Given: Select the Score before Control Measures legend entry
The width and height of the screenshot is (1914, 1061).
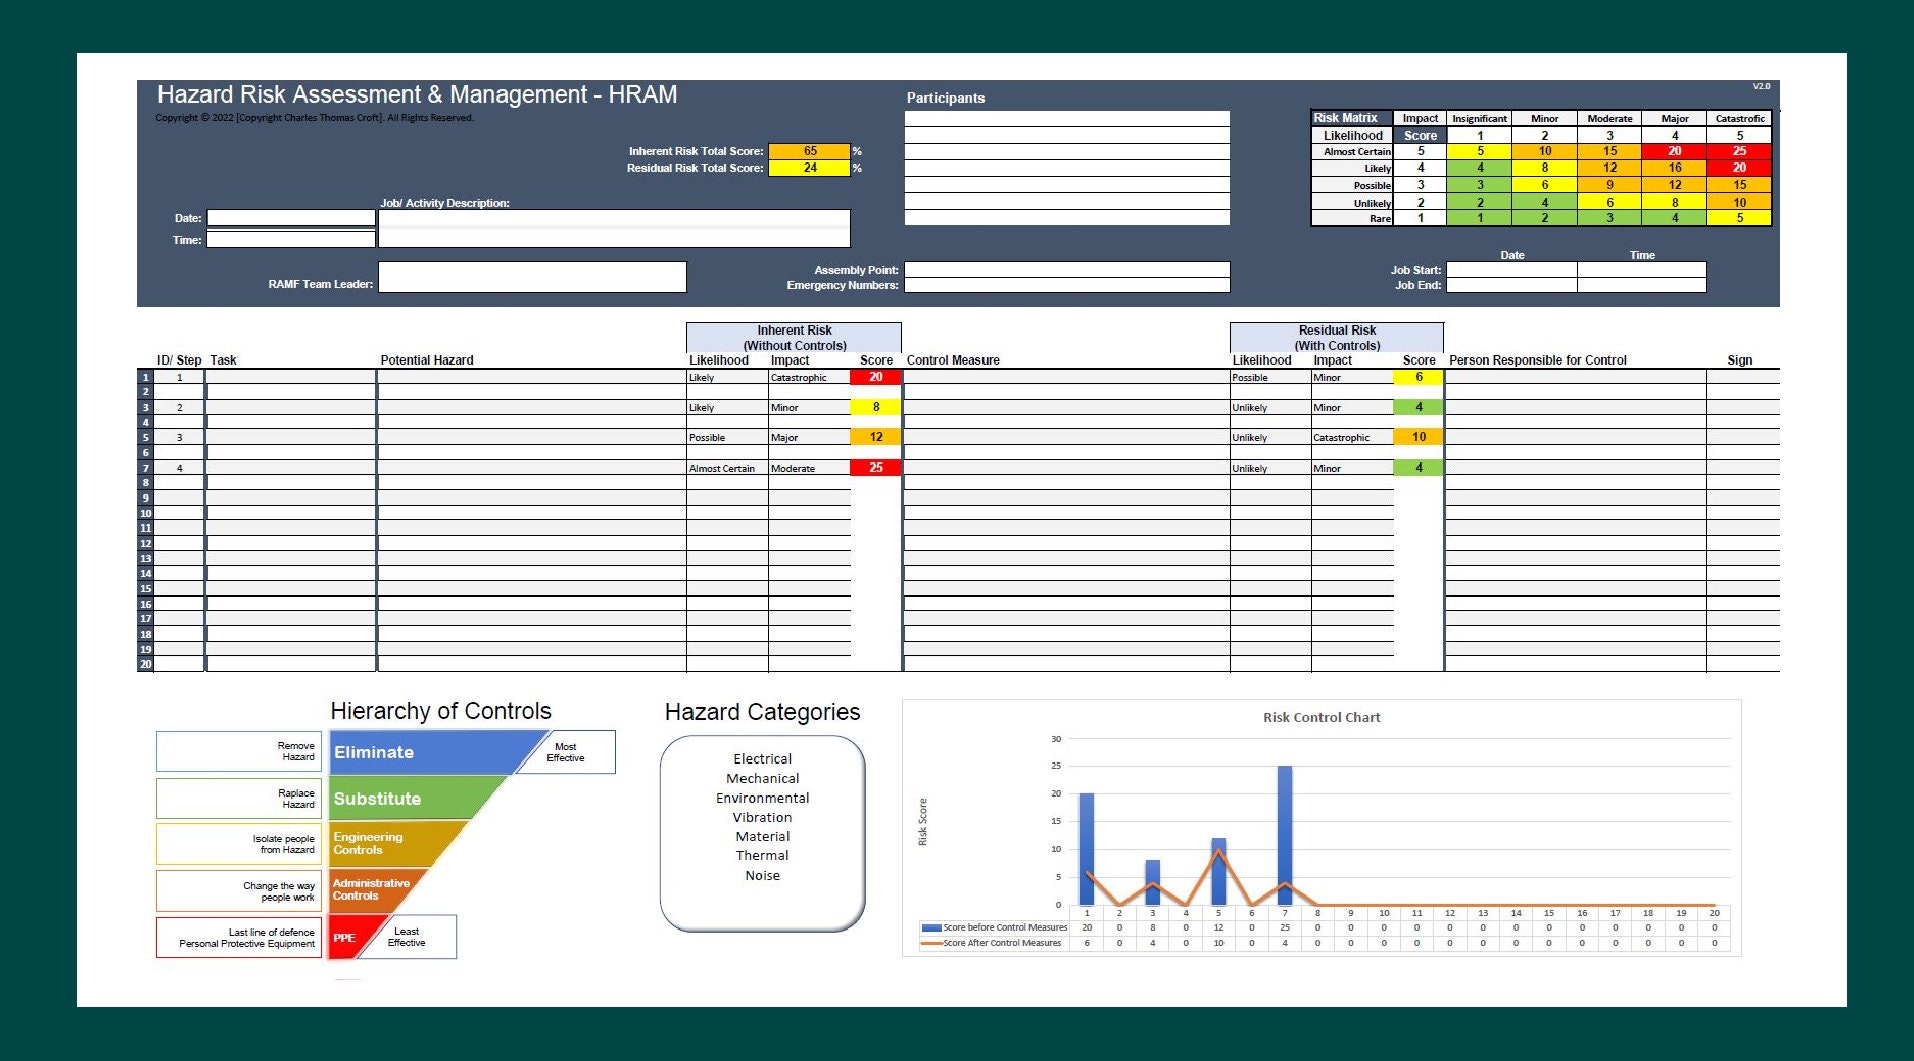Looking at the screenshot, I should (x=995, y=927).
